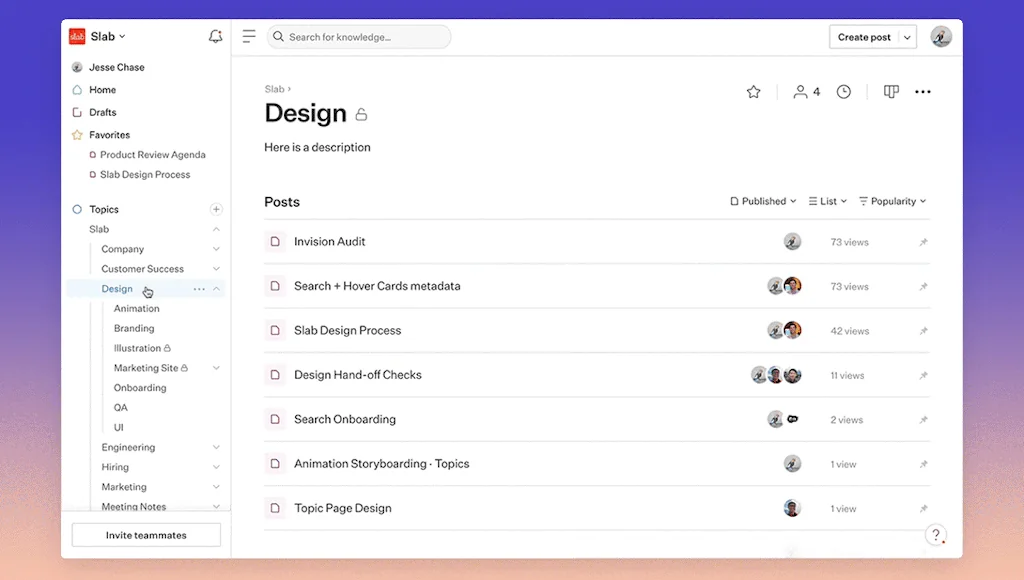Image resolution: width=1024 pixels, height=580 pixels.
Task: Open the Published filter dropdown
Action: click(762, 201)
